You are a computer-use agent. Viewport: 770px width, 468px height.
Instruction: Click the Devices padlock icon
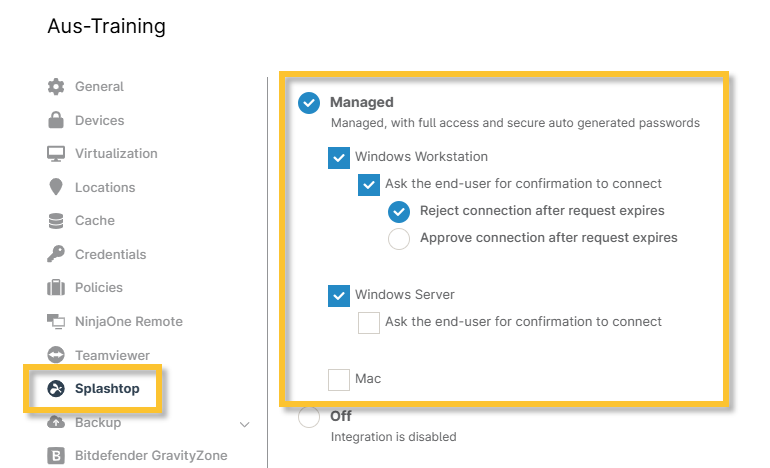[56, 120]
